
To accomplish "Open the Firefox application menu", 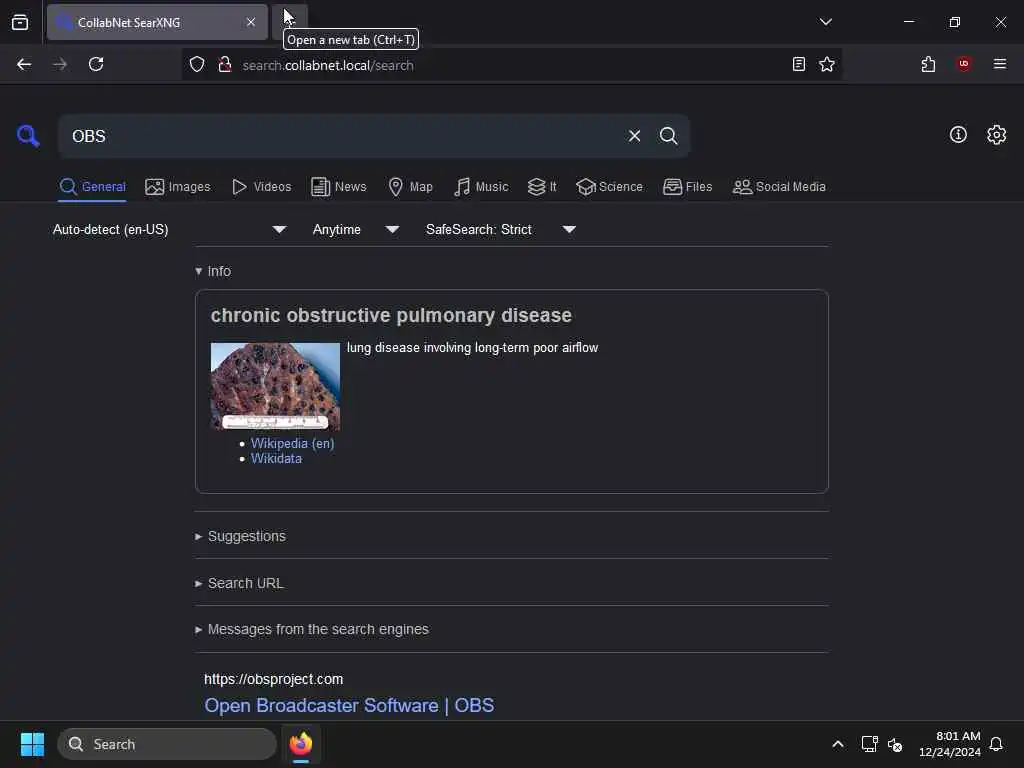I will pos(999,64).
